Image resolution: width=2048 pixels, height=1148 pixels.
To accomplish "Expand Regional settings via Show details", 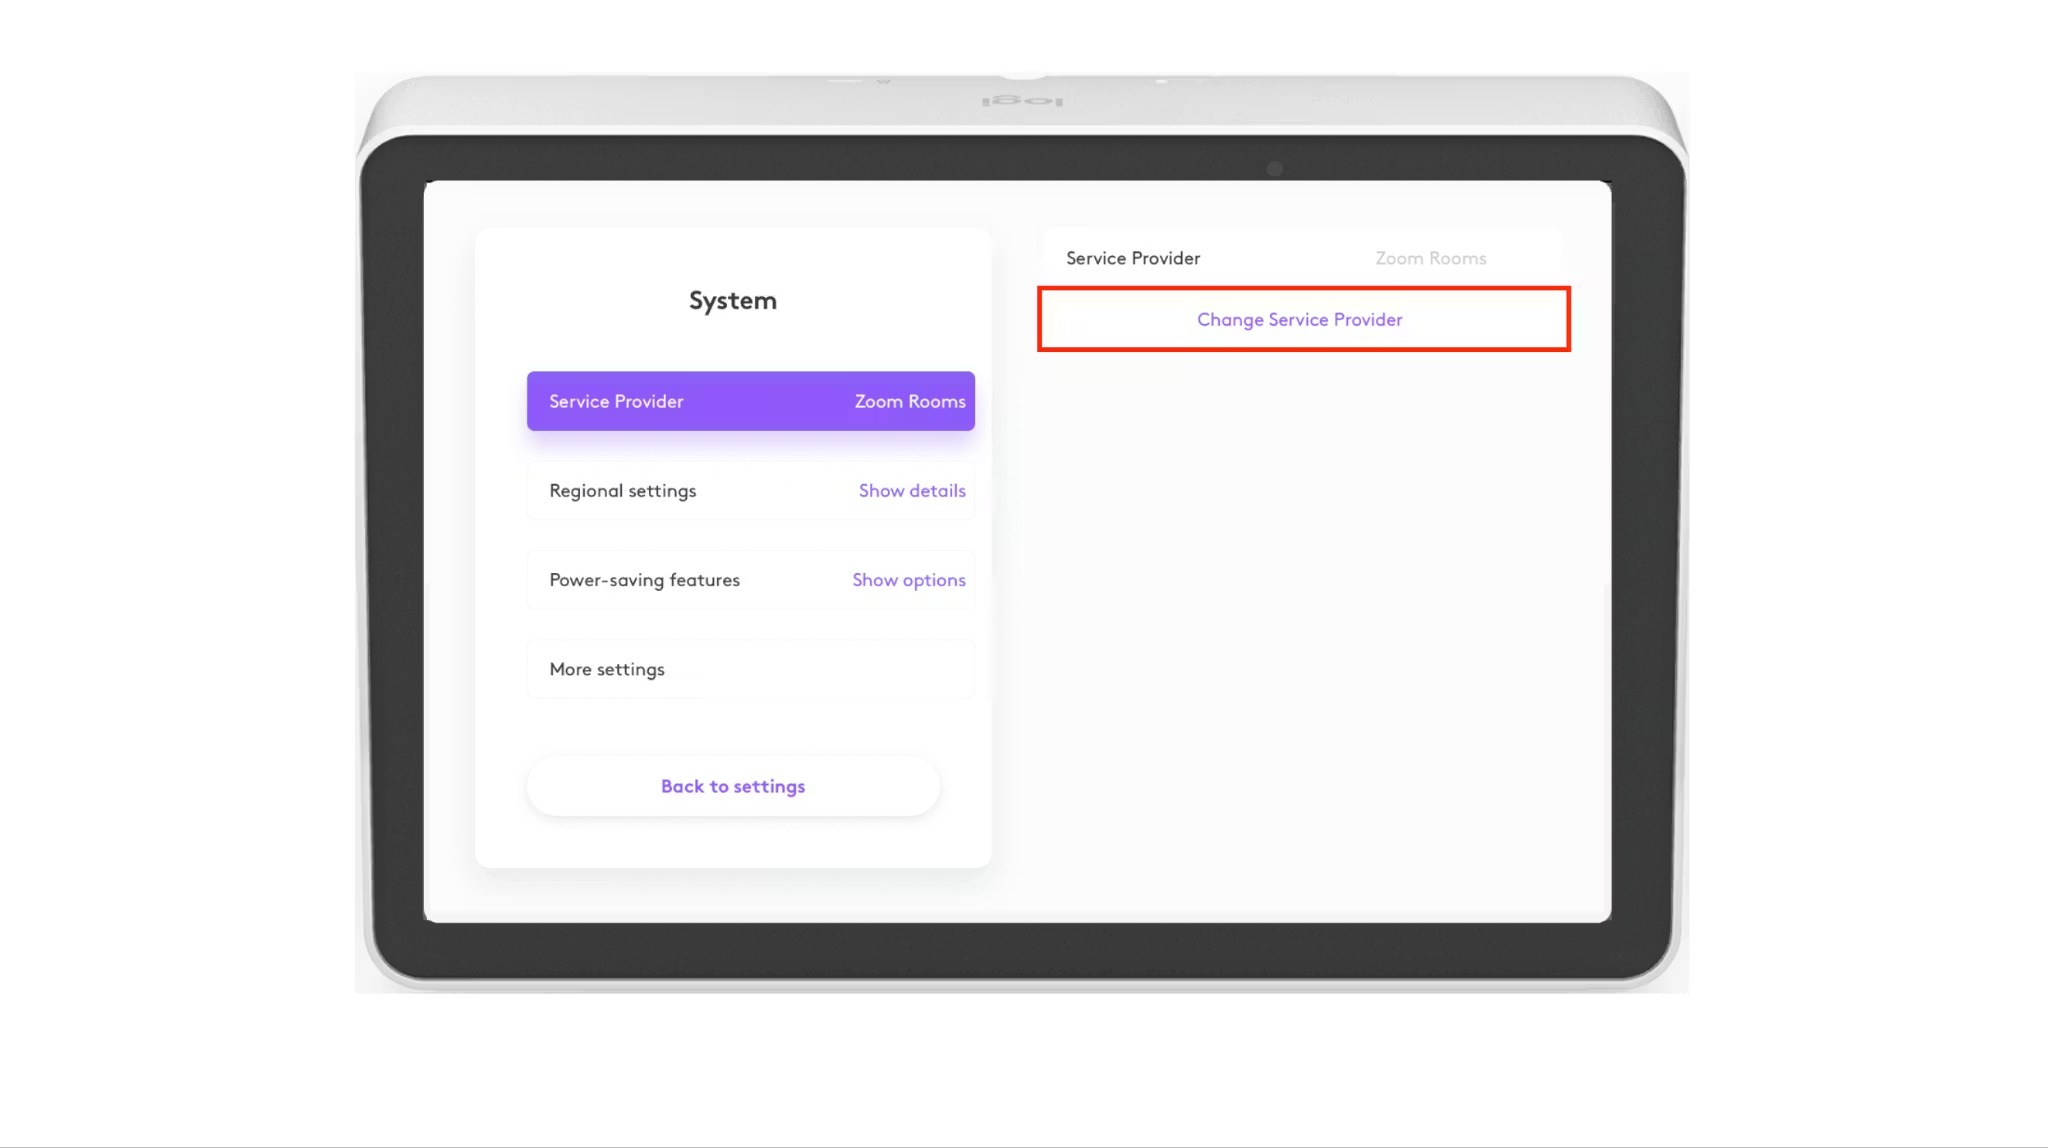I will tap(911, 491).
